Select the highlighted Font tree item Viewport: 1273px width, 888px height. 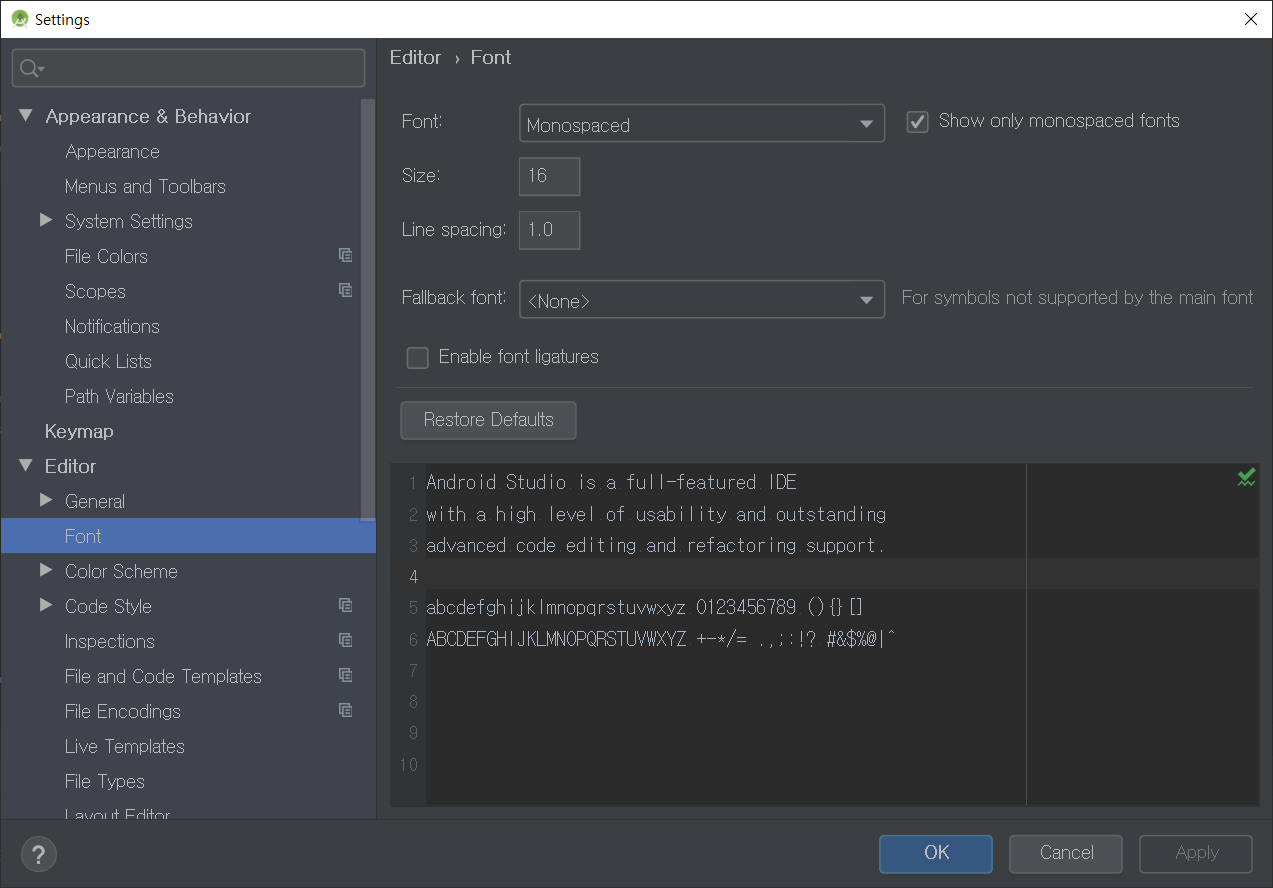[188, 536]
